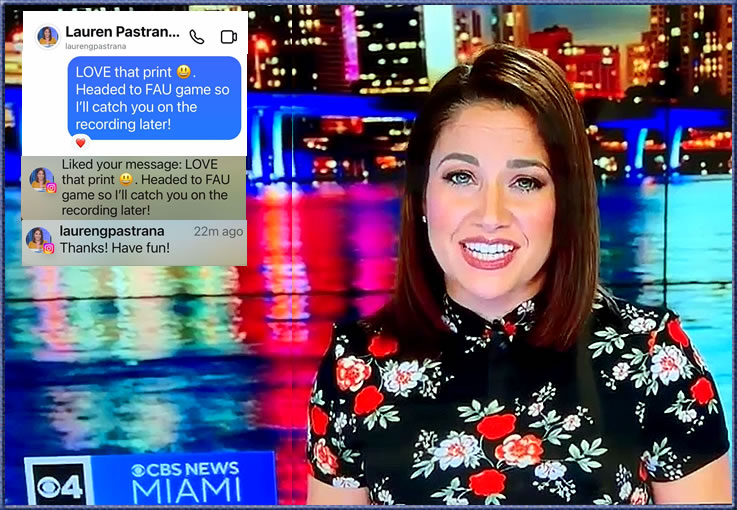Click the CBS 4 logo box
The width and height of the screenshot is (737, 510).
[x=59, y=482]
